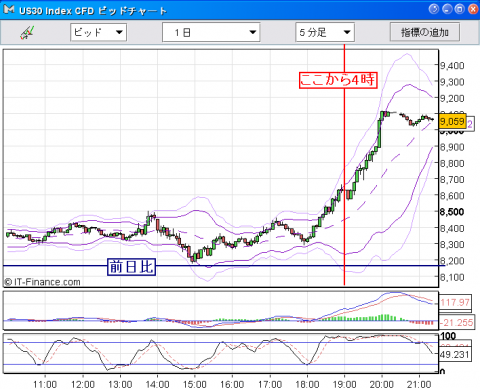The height and width of the screenshot is (389, 480).
Task: Click the 前日比 blue label
Action: [x=131, y=267]
